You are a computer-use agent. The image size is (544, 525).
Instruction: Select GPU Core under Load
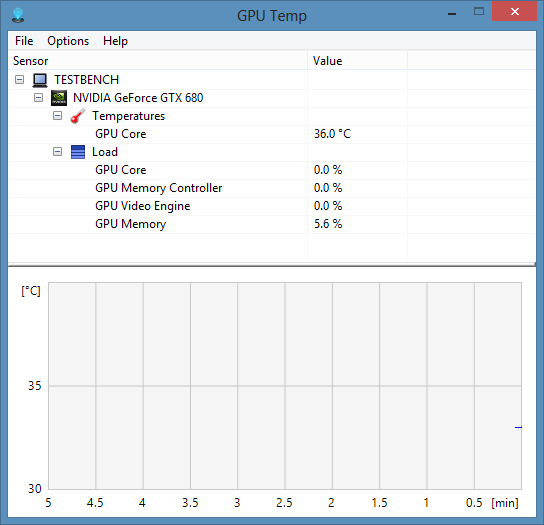(121, 170)
